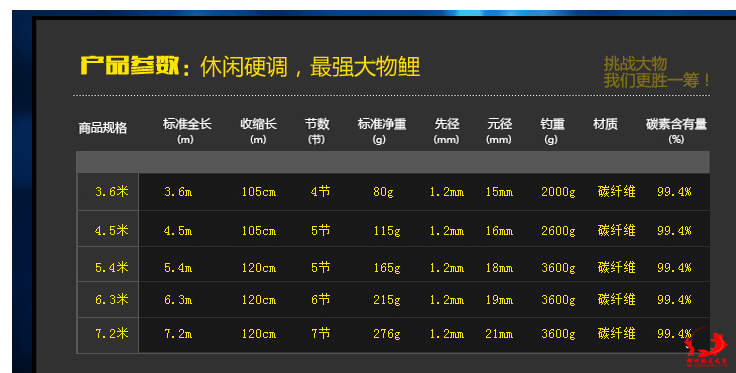Click the 165g net weight value
The height and width of the screenshot is (373, 736).
tap(387, 268)
